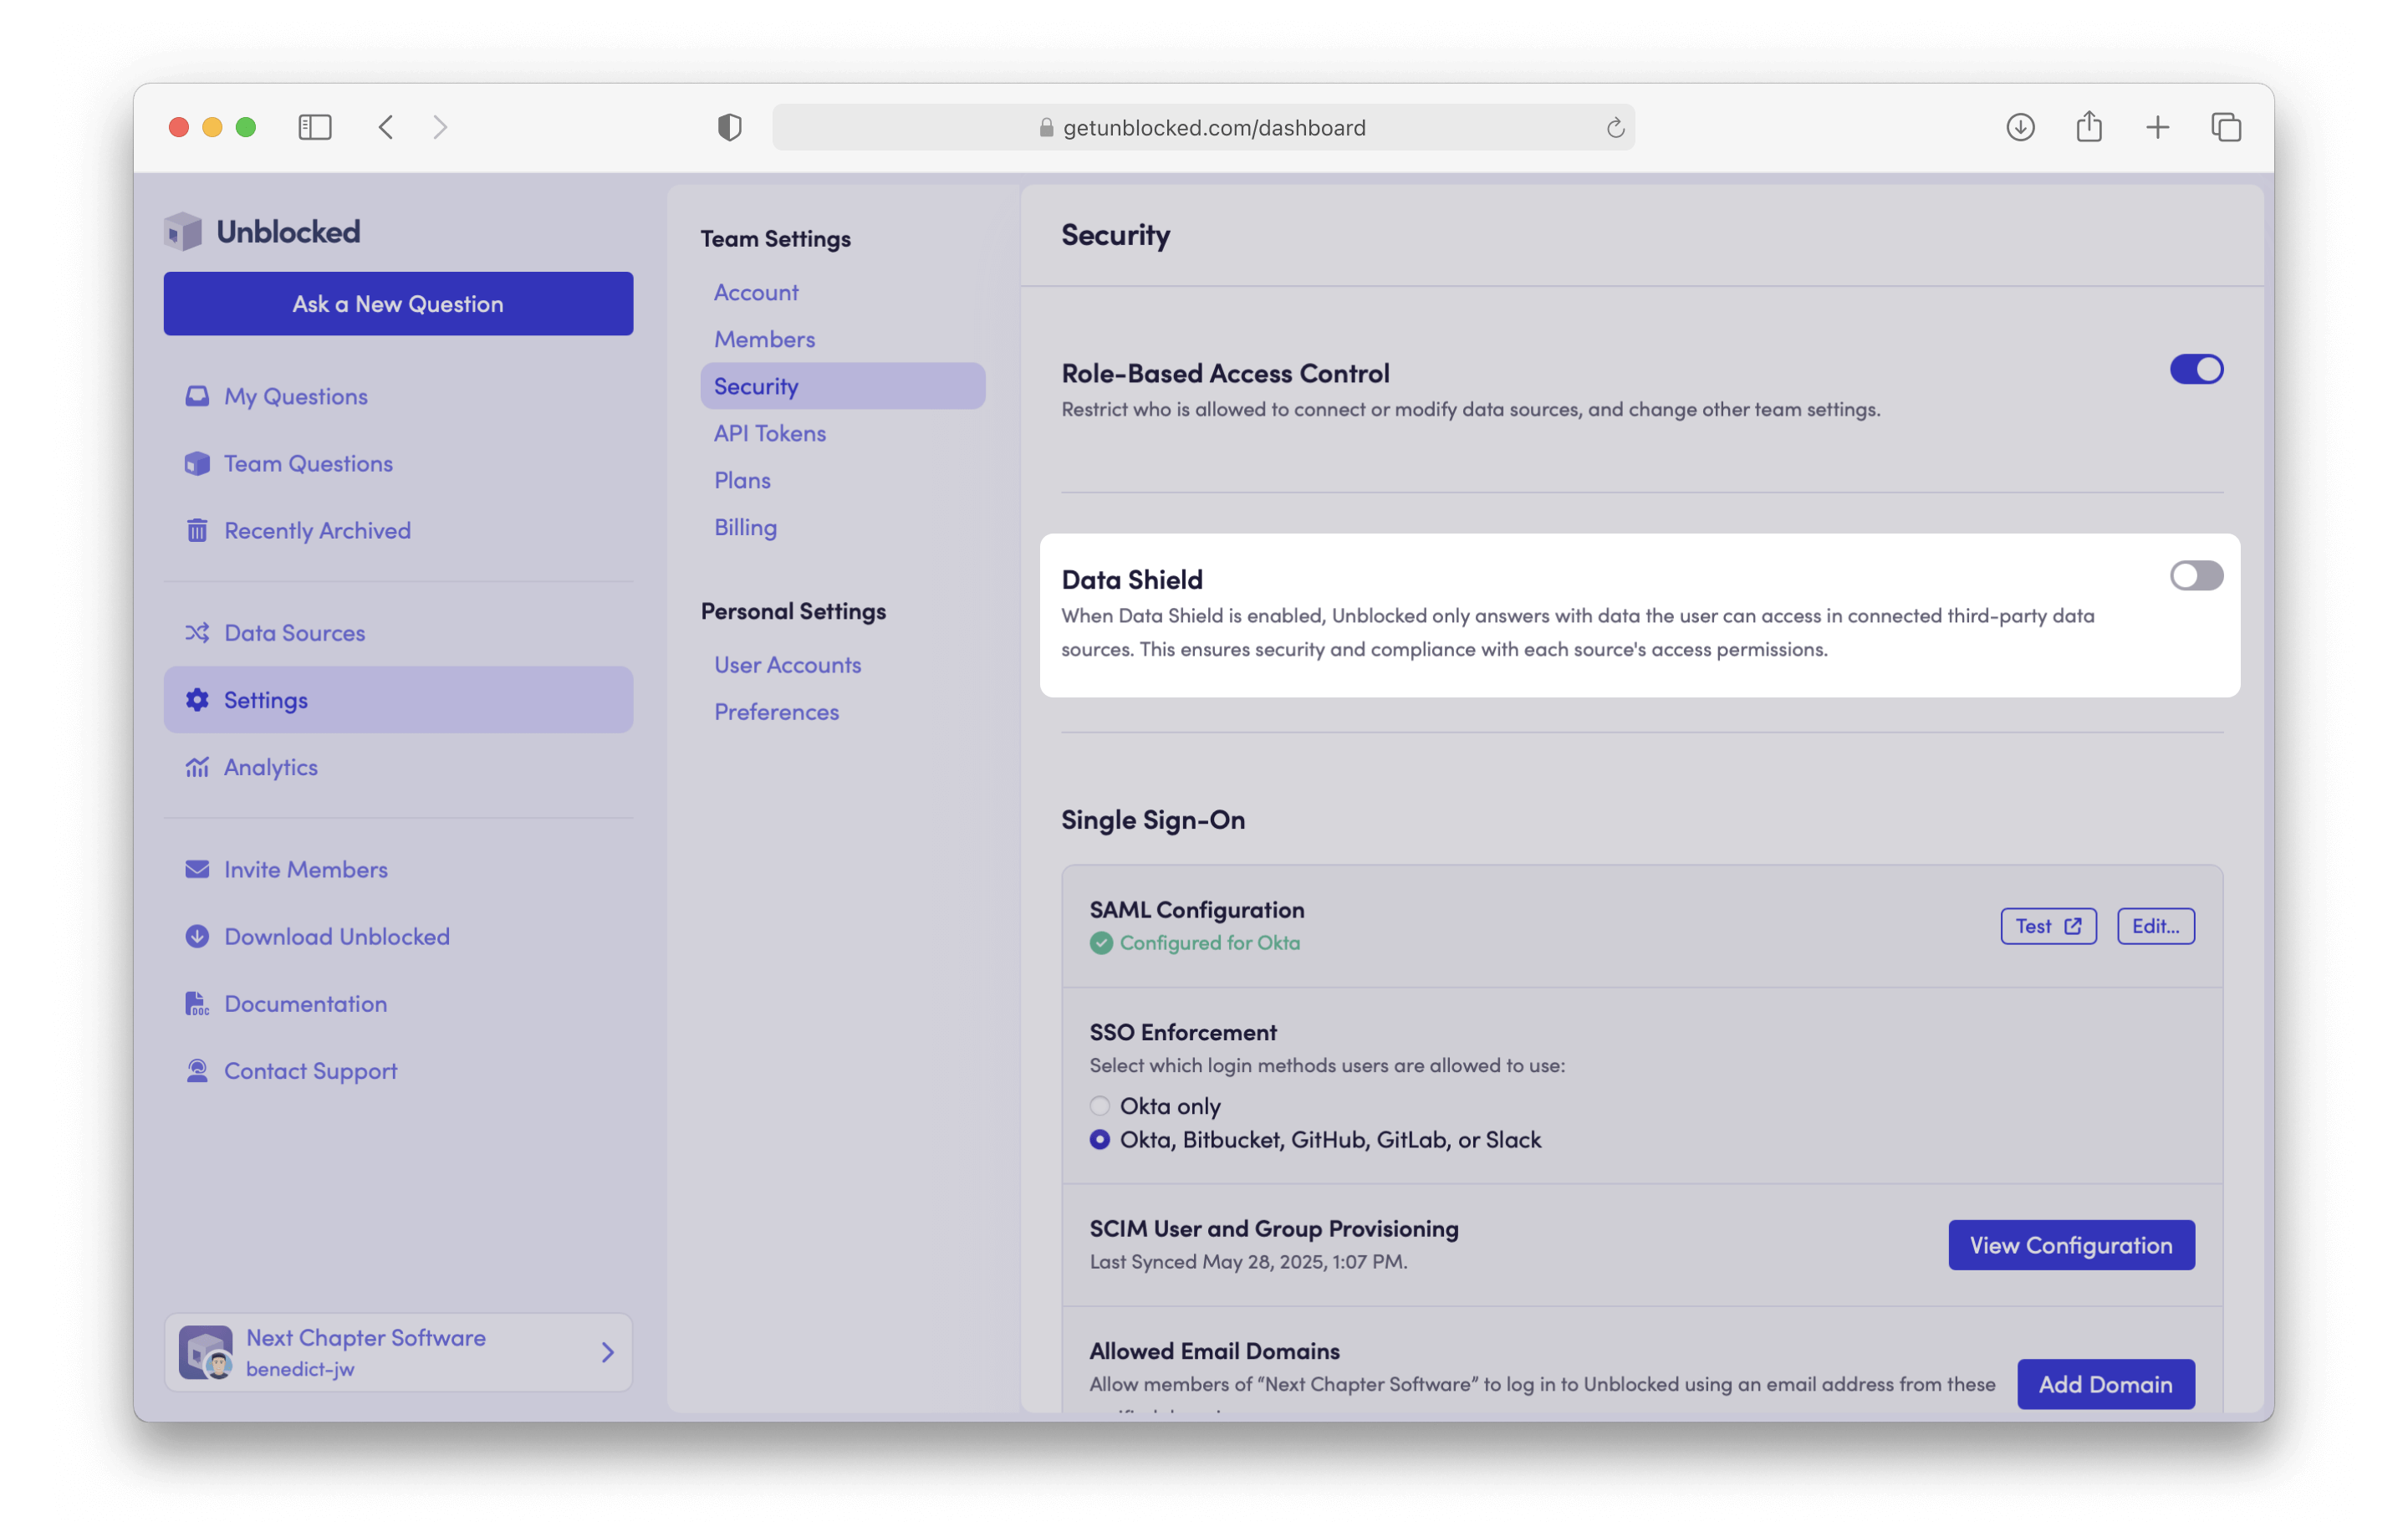Open the API Tokens settings page
The width and height of the screenshot is (2408, 1522).
click(x=770, y=433)
